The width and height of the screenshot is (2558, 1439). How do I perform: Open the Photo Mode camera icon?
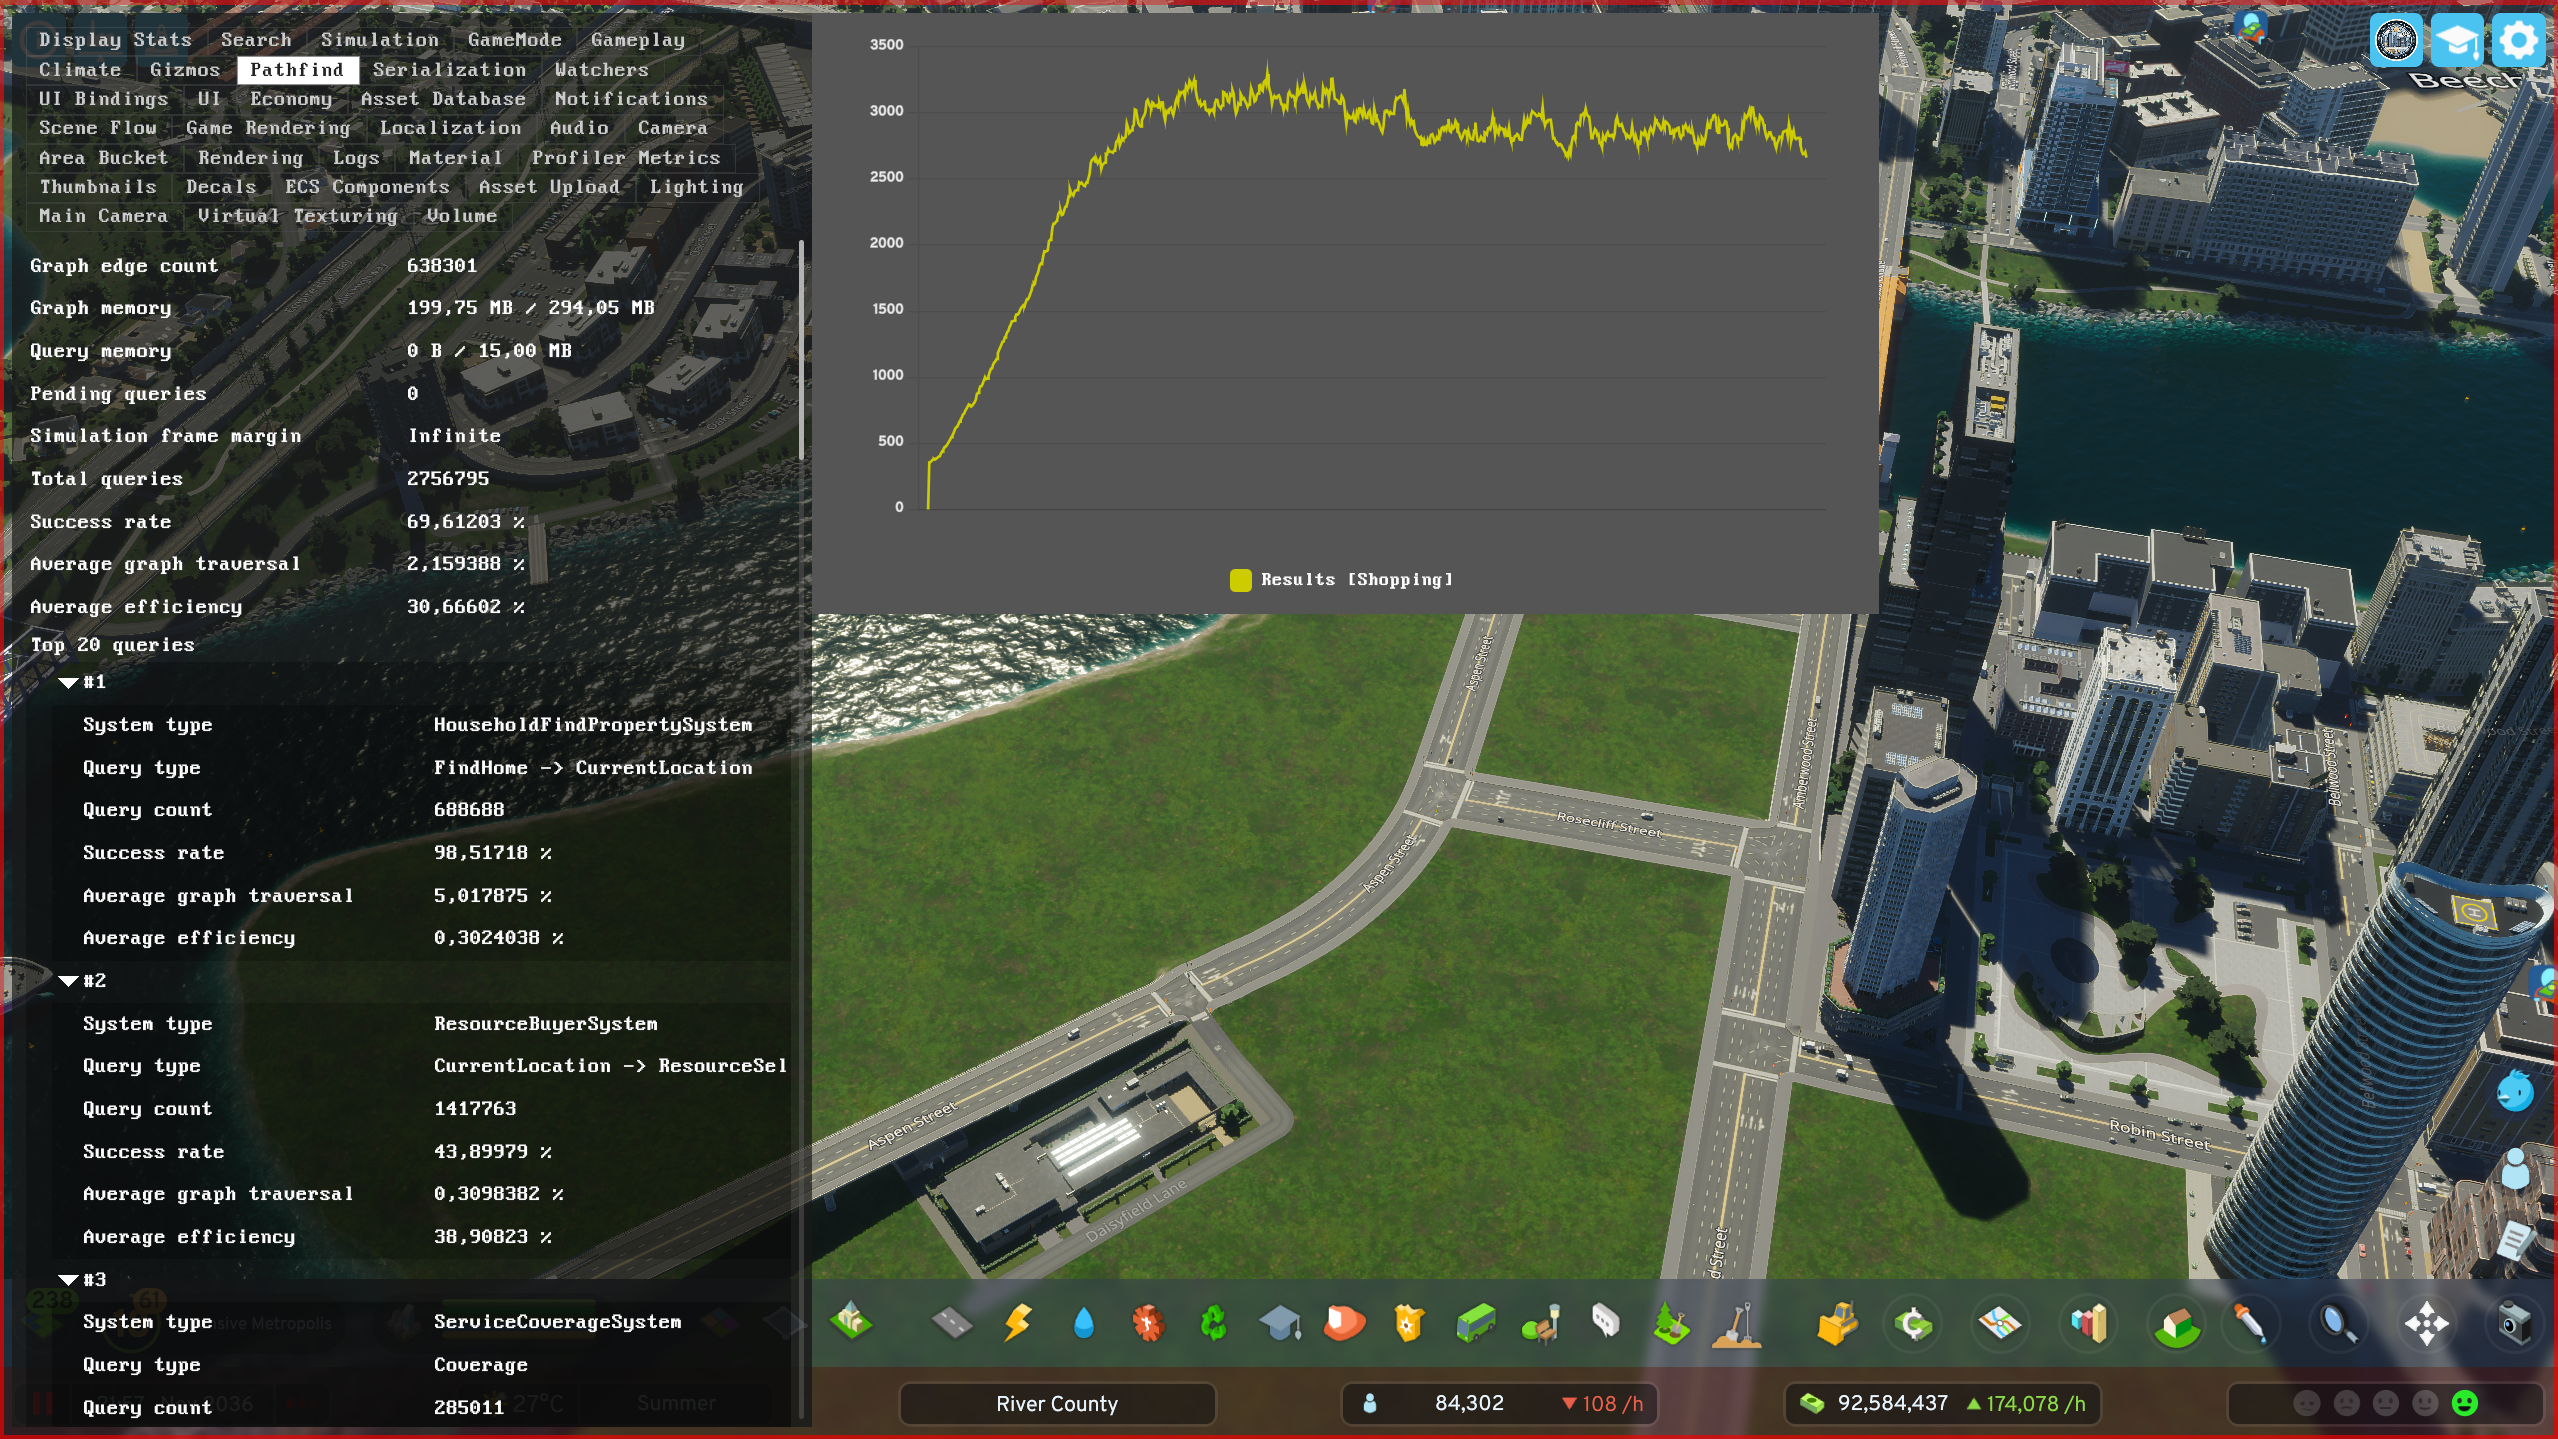click(2513, 1323)
